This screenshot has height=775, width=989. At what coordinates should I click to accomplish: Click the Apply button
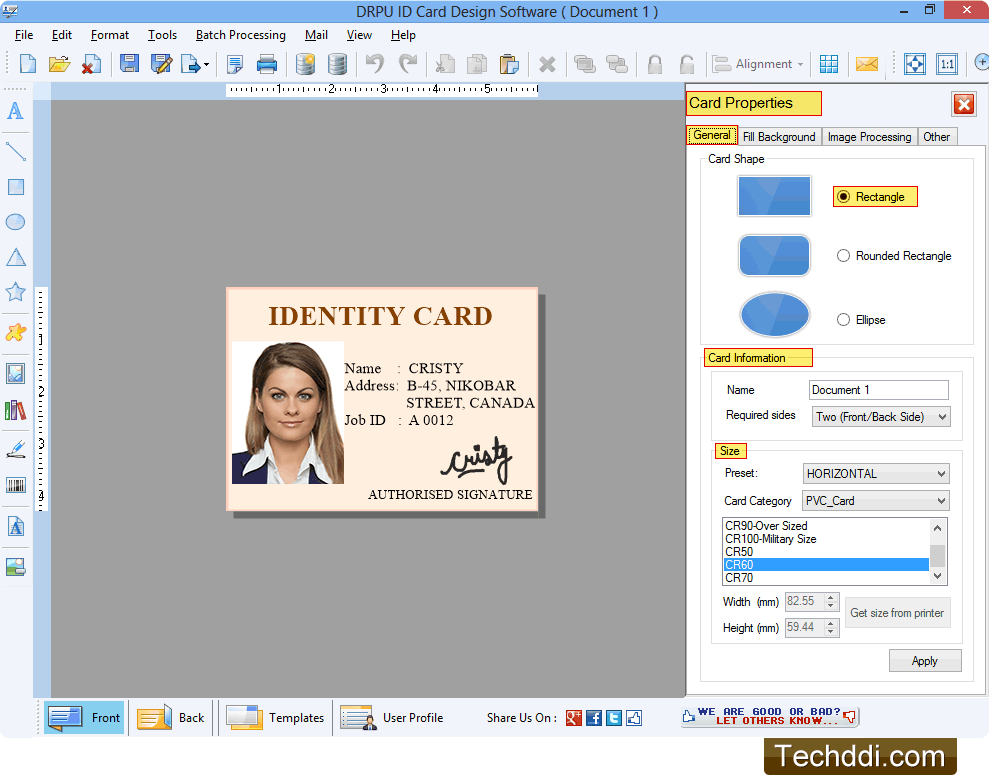click(924, 661)
